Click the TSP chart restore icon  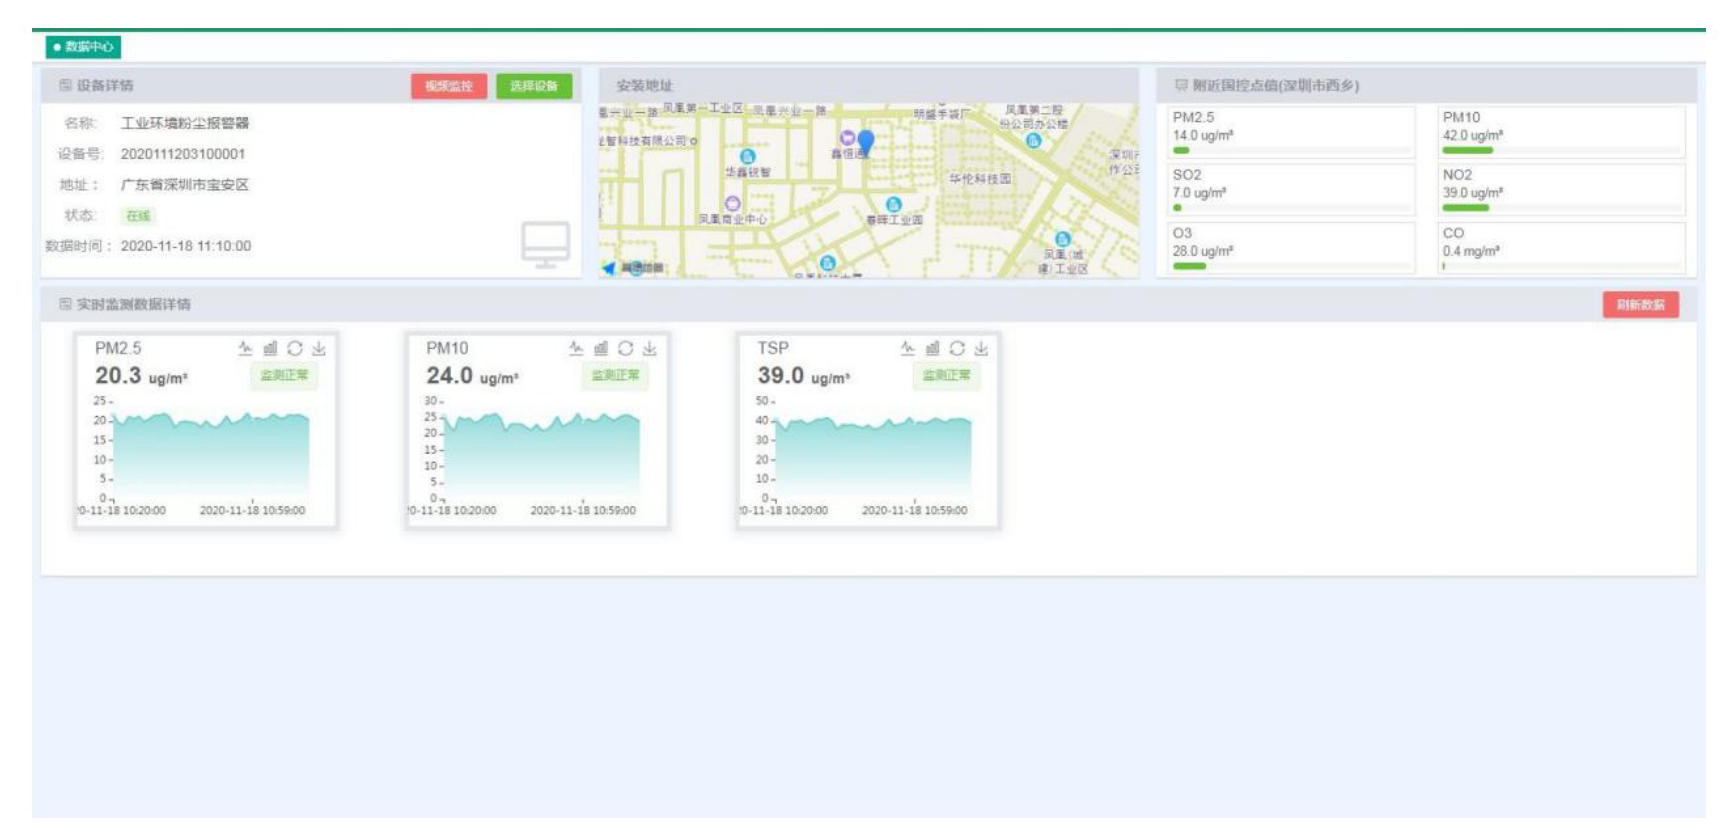pos(957,348)
